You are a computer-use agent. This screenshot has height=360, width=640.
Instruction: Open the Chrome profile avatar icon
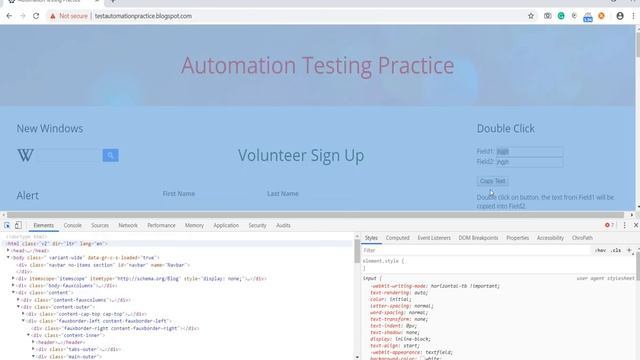620,16
